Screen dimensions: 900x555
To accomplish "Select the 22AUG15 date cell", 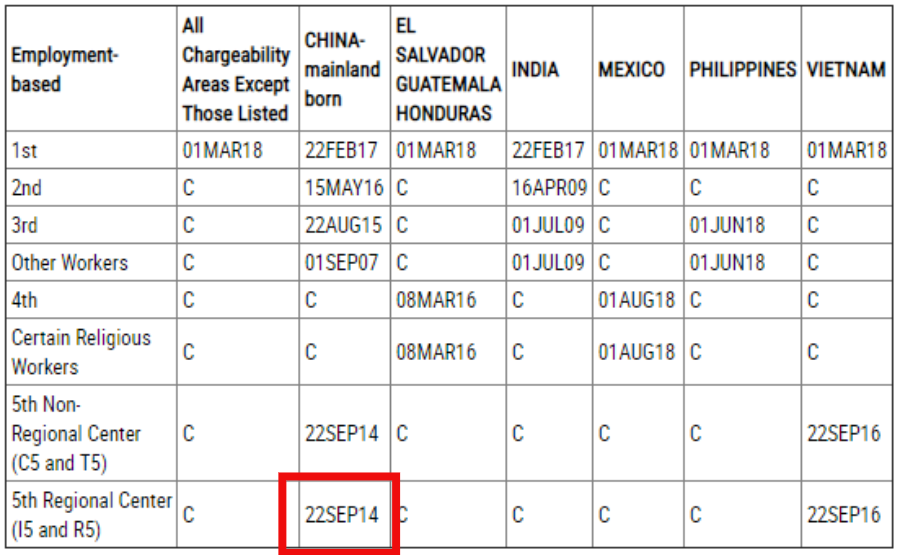I will click(341, 225).
